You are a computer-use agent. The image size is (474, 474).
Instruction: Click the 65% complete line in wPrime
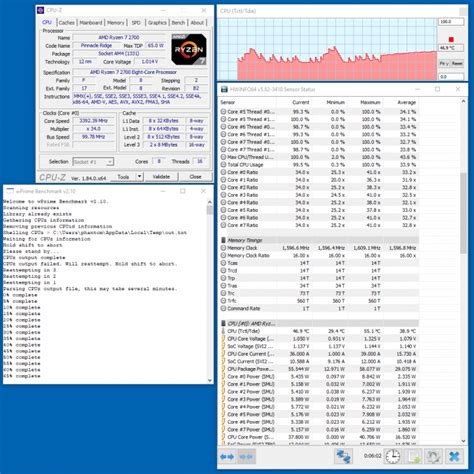22,376
